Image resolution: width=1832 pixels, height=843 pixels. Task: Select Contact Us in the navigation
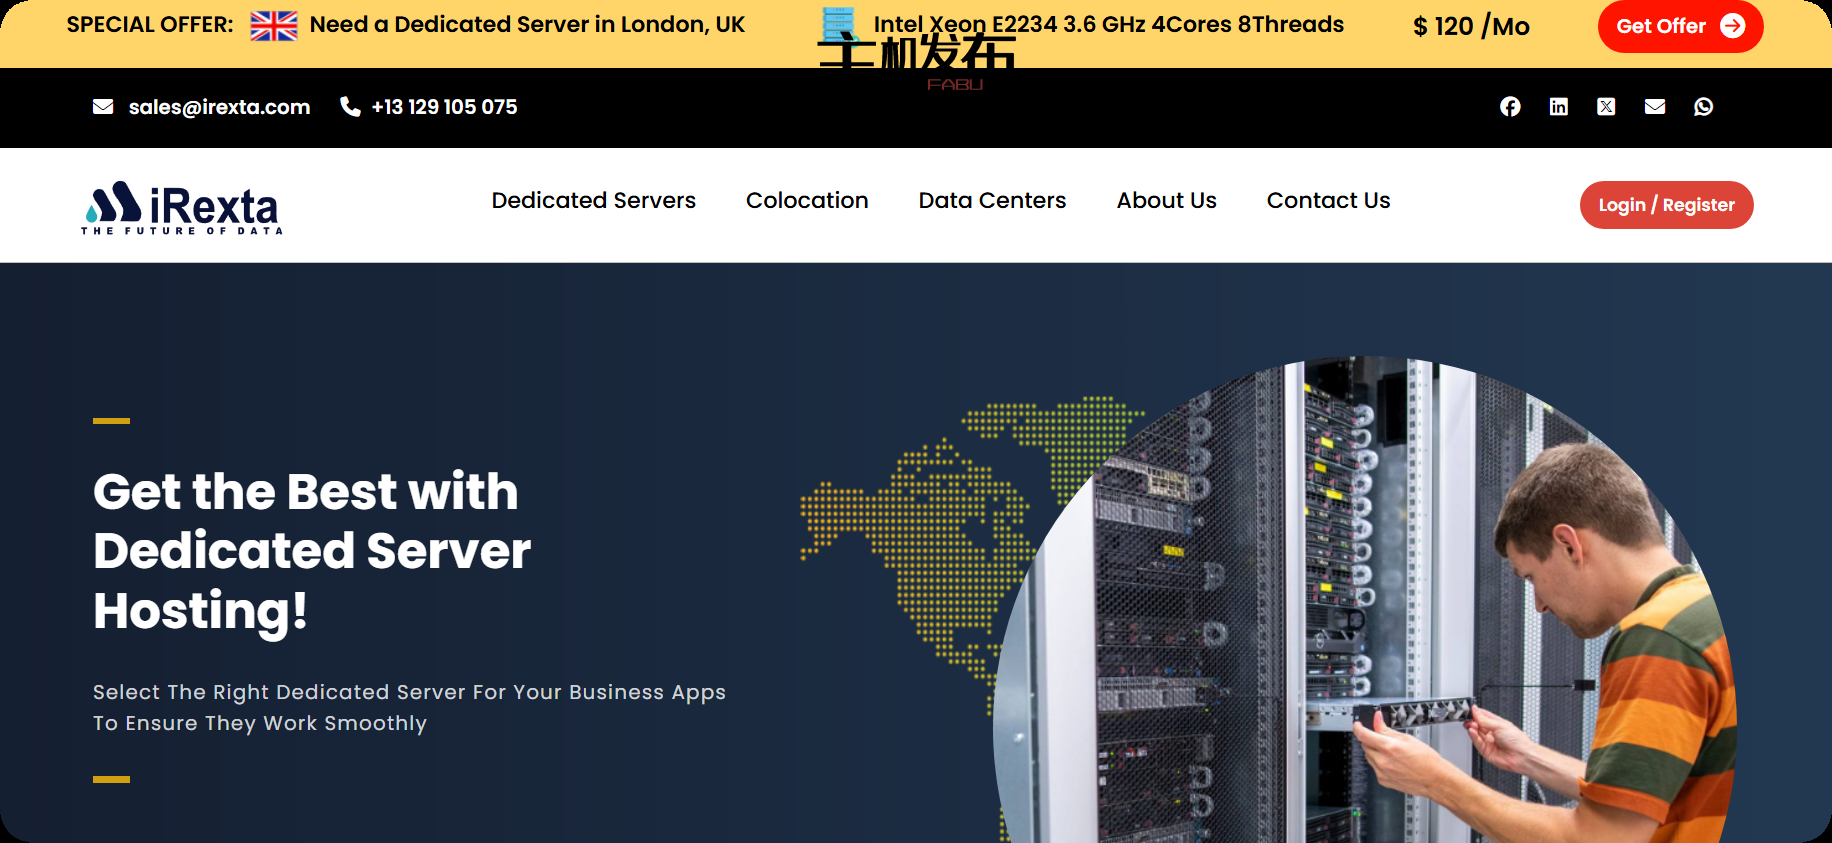point(1328,201)
